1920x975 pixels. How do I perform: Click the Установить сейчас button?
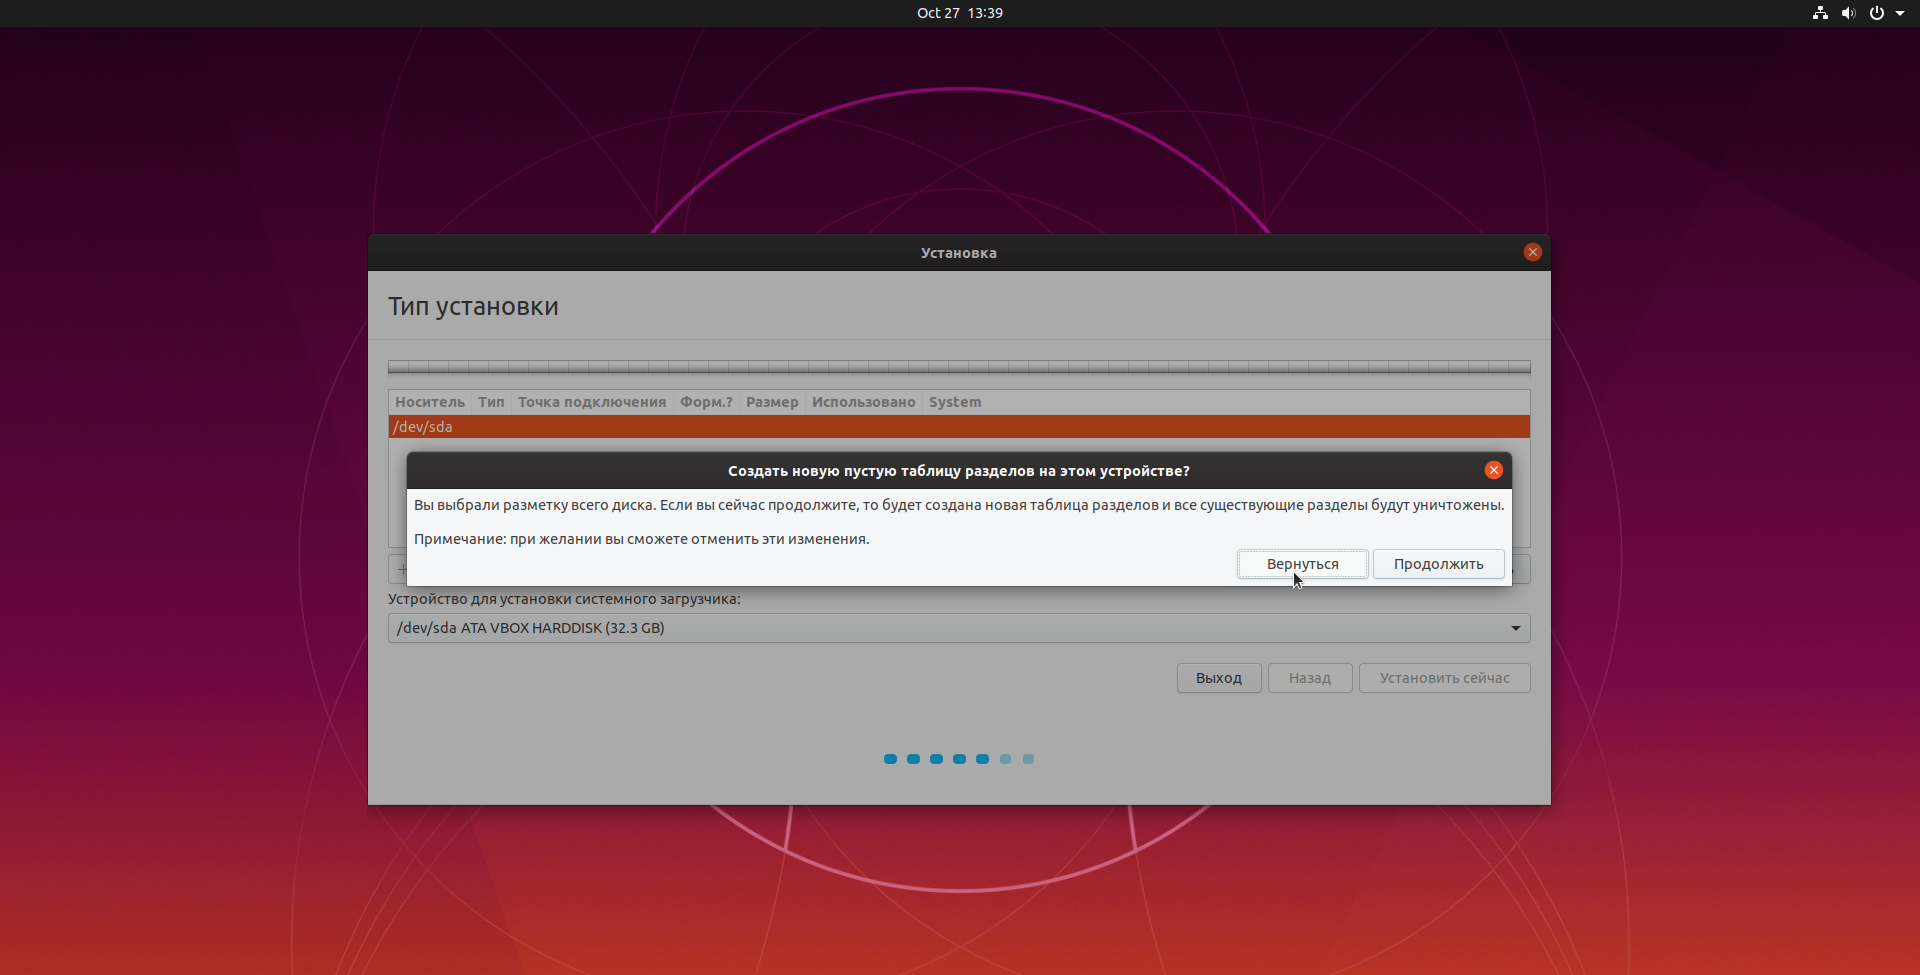coord(1445,678)
